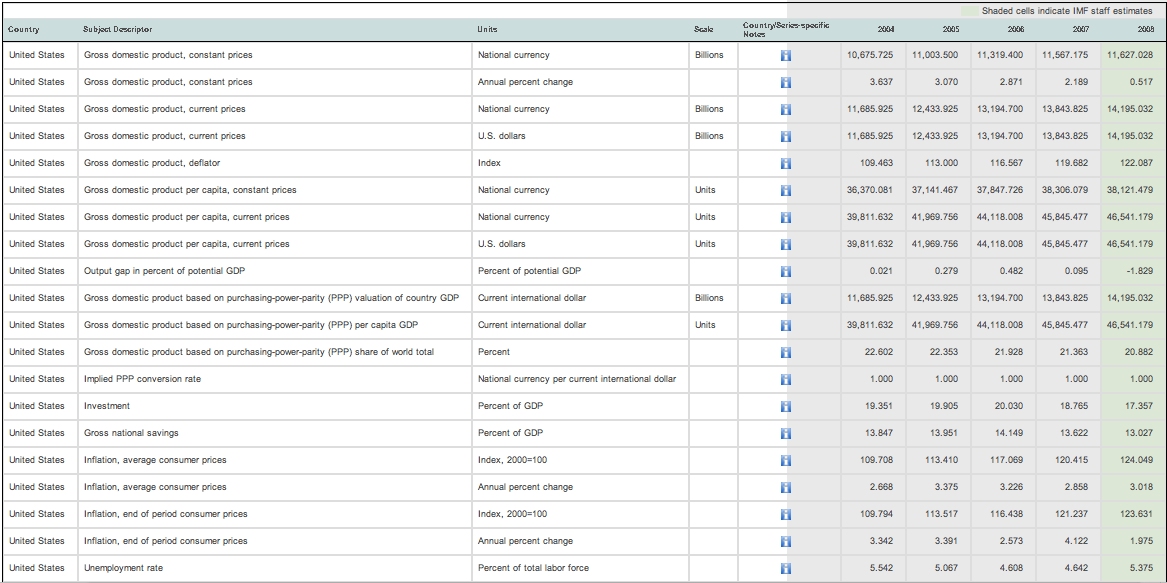Viewport: 1167px width, 583px height.
Task: Click the Units column header
Action: [488, 30]
